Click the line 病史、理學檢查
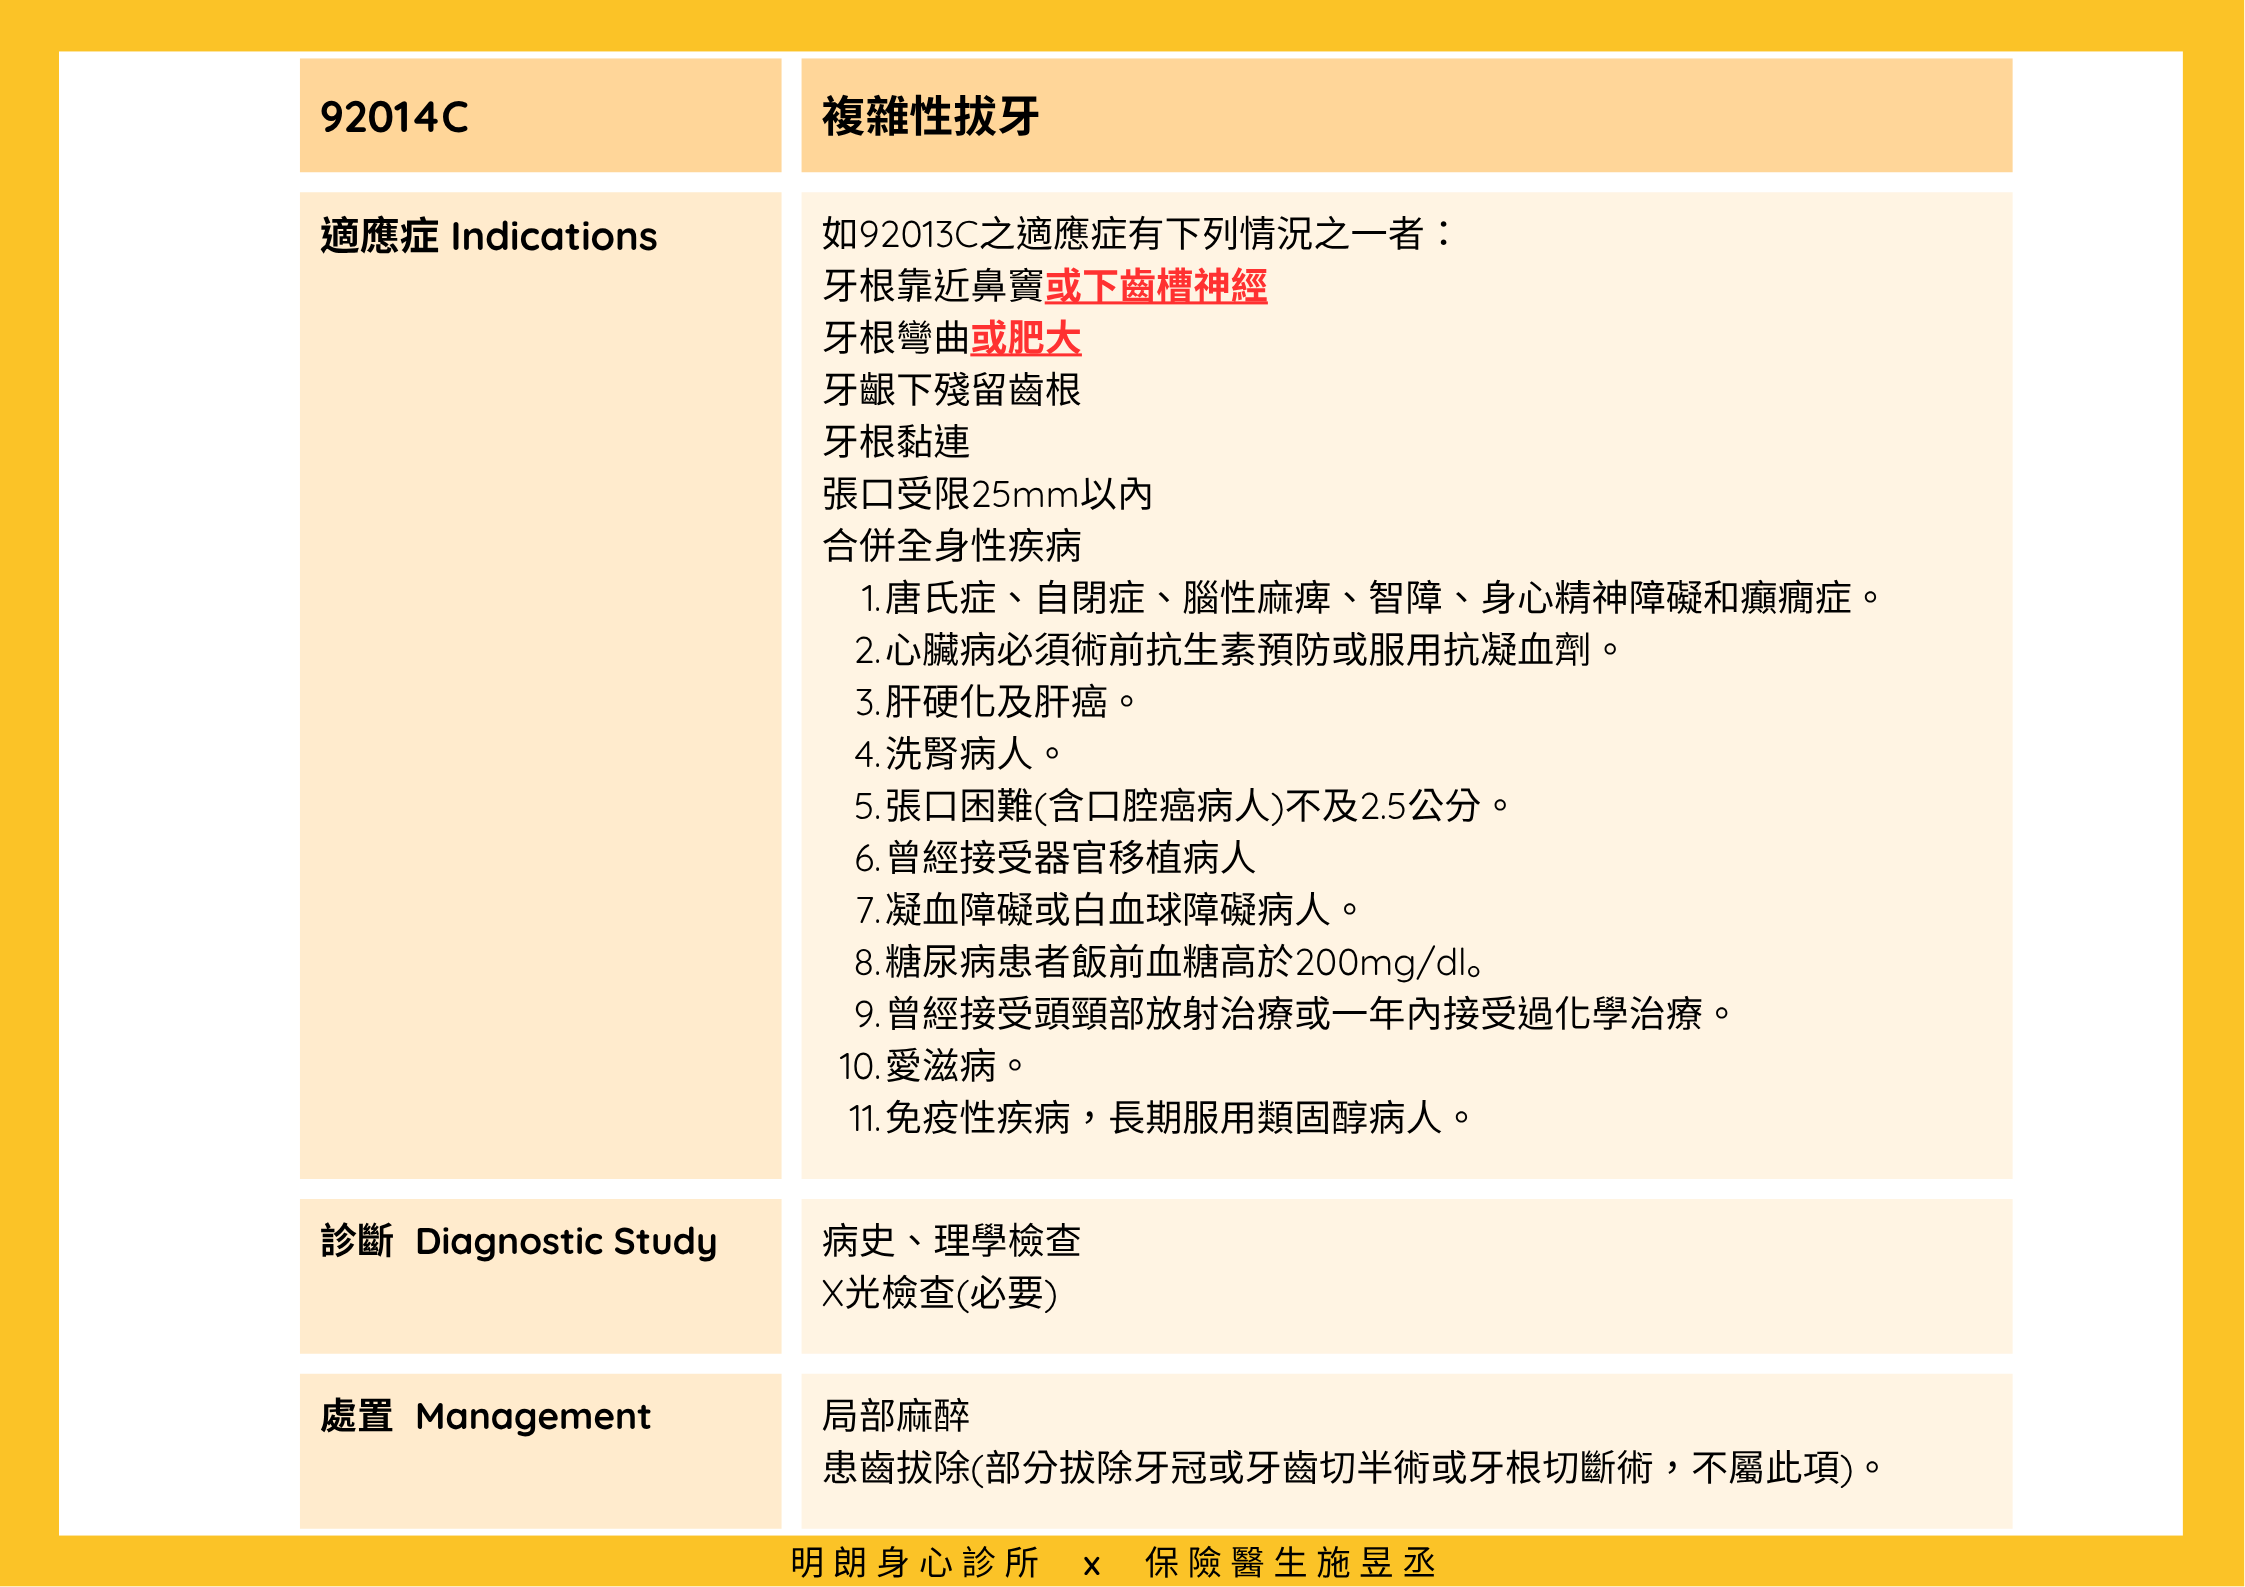This screenshot has height=1587, width=2245. pos(951,1241)
